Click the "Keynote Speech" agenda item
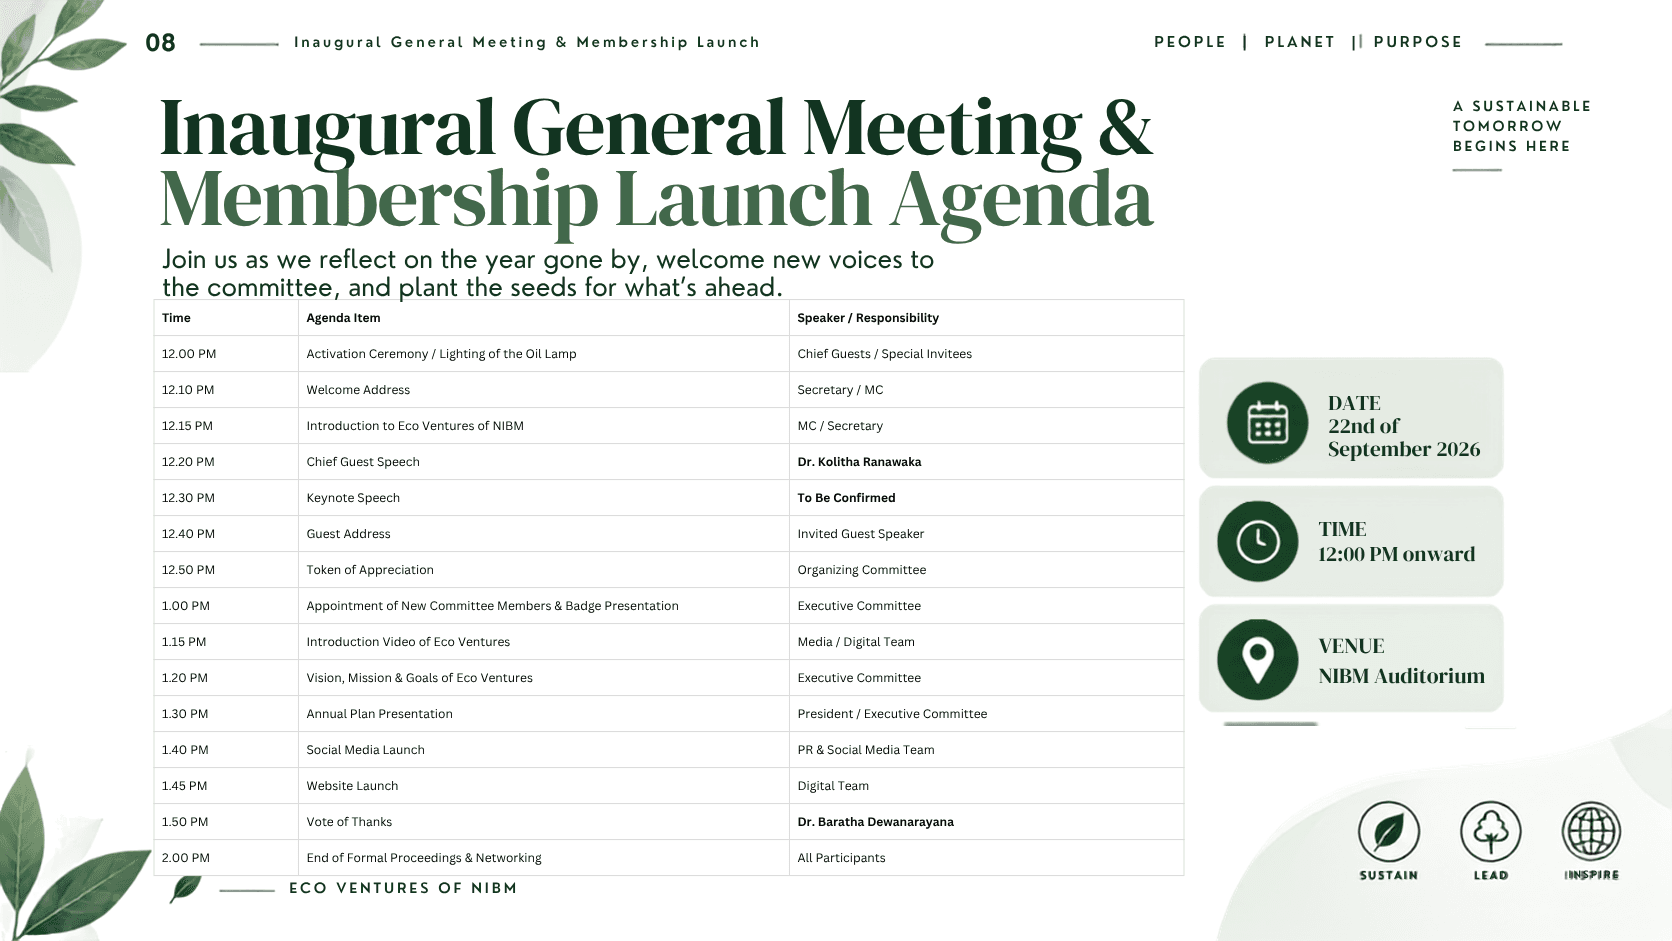This screenshot has width=1672, height=941. [x=353, y=498]
